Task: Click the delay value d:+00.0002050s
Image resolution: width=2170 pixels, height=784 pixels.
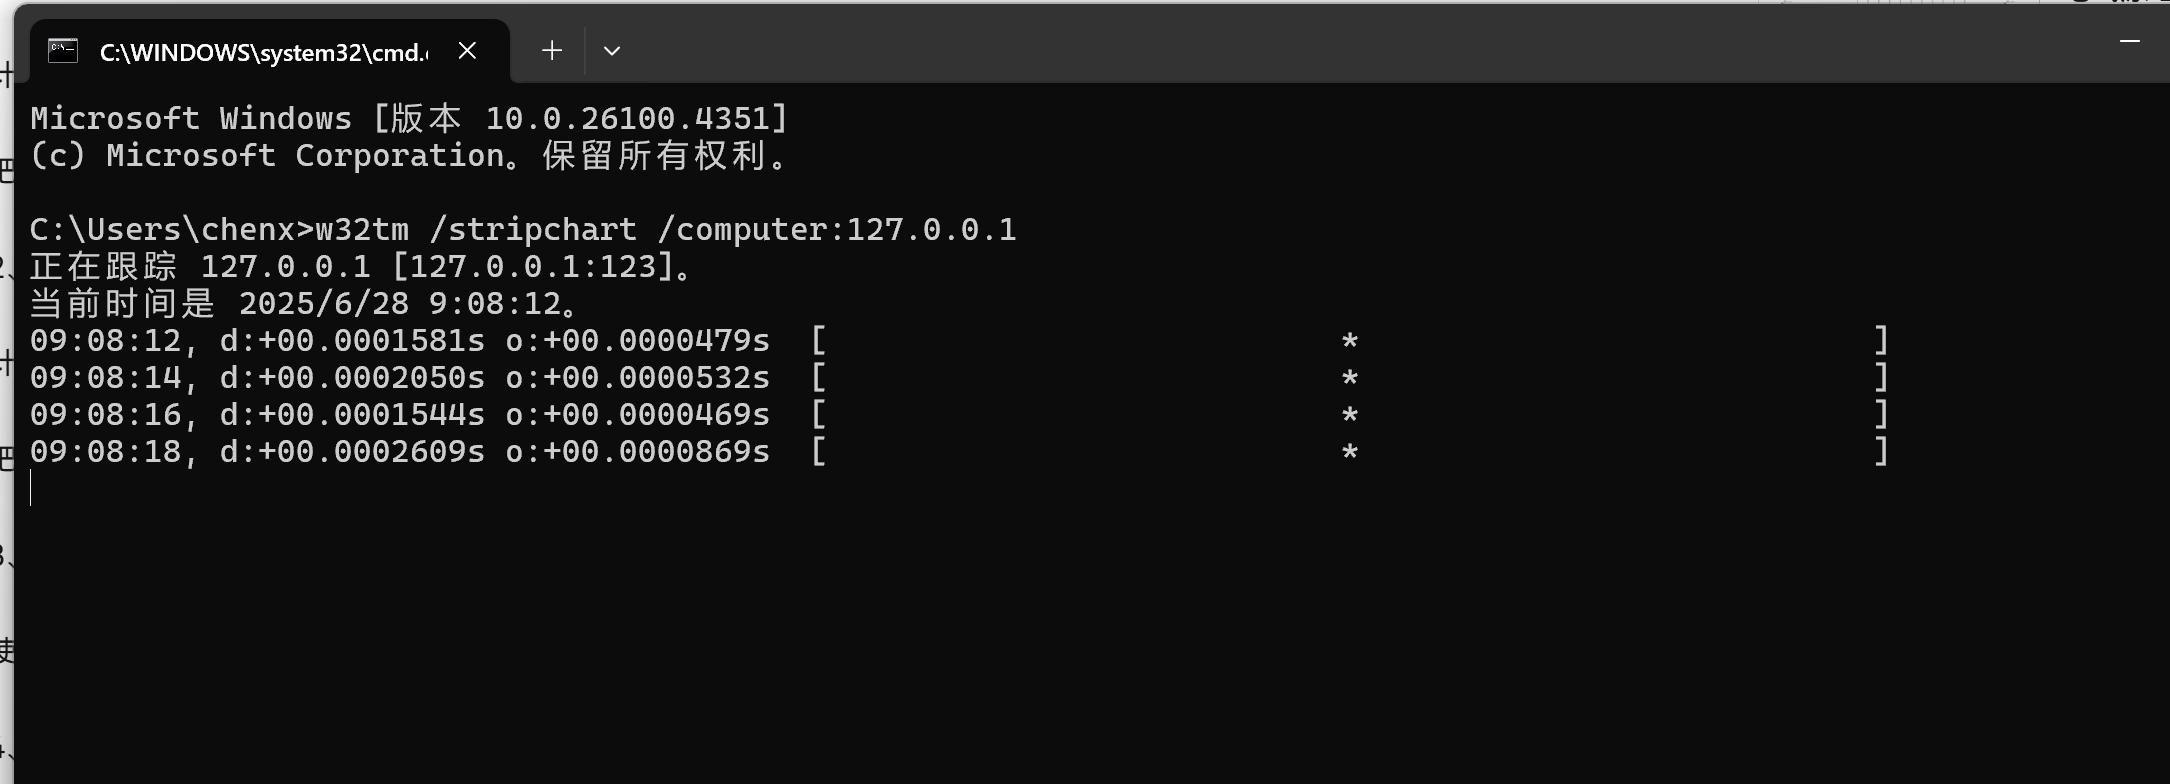Action: pos(352,377)
